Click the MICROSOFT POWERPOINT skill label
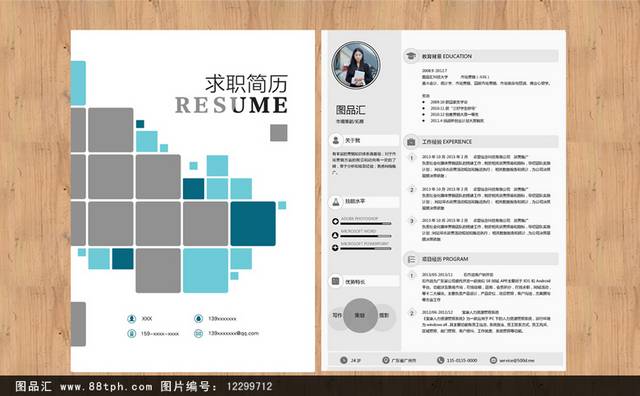The width and height of the screenshot is (640, 396). pyautogui.click(x=365, y=244)
